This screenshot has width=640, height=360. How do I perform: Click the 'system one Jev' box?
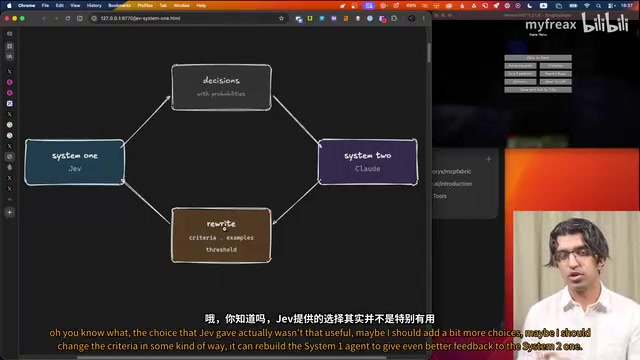click(x=75, y=162)
